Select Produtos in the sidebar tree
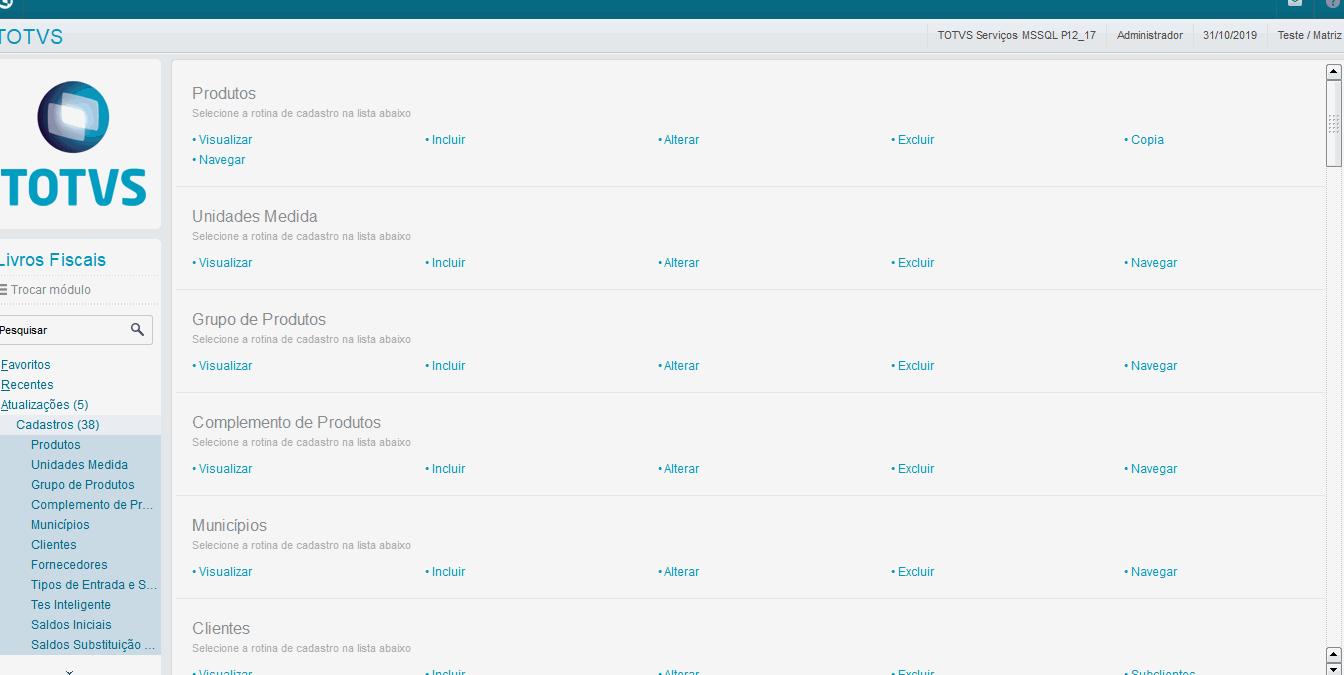This screenshot has height=675, width=1344. [56, 445]
